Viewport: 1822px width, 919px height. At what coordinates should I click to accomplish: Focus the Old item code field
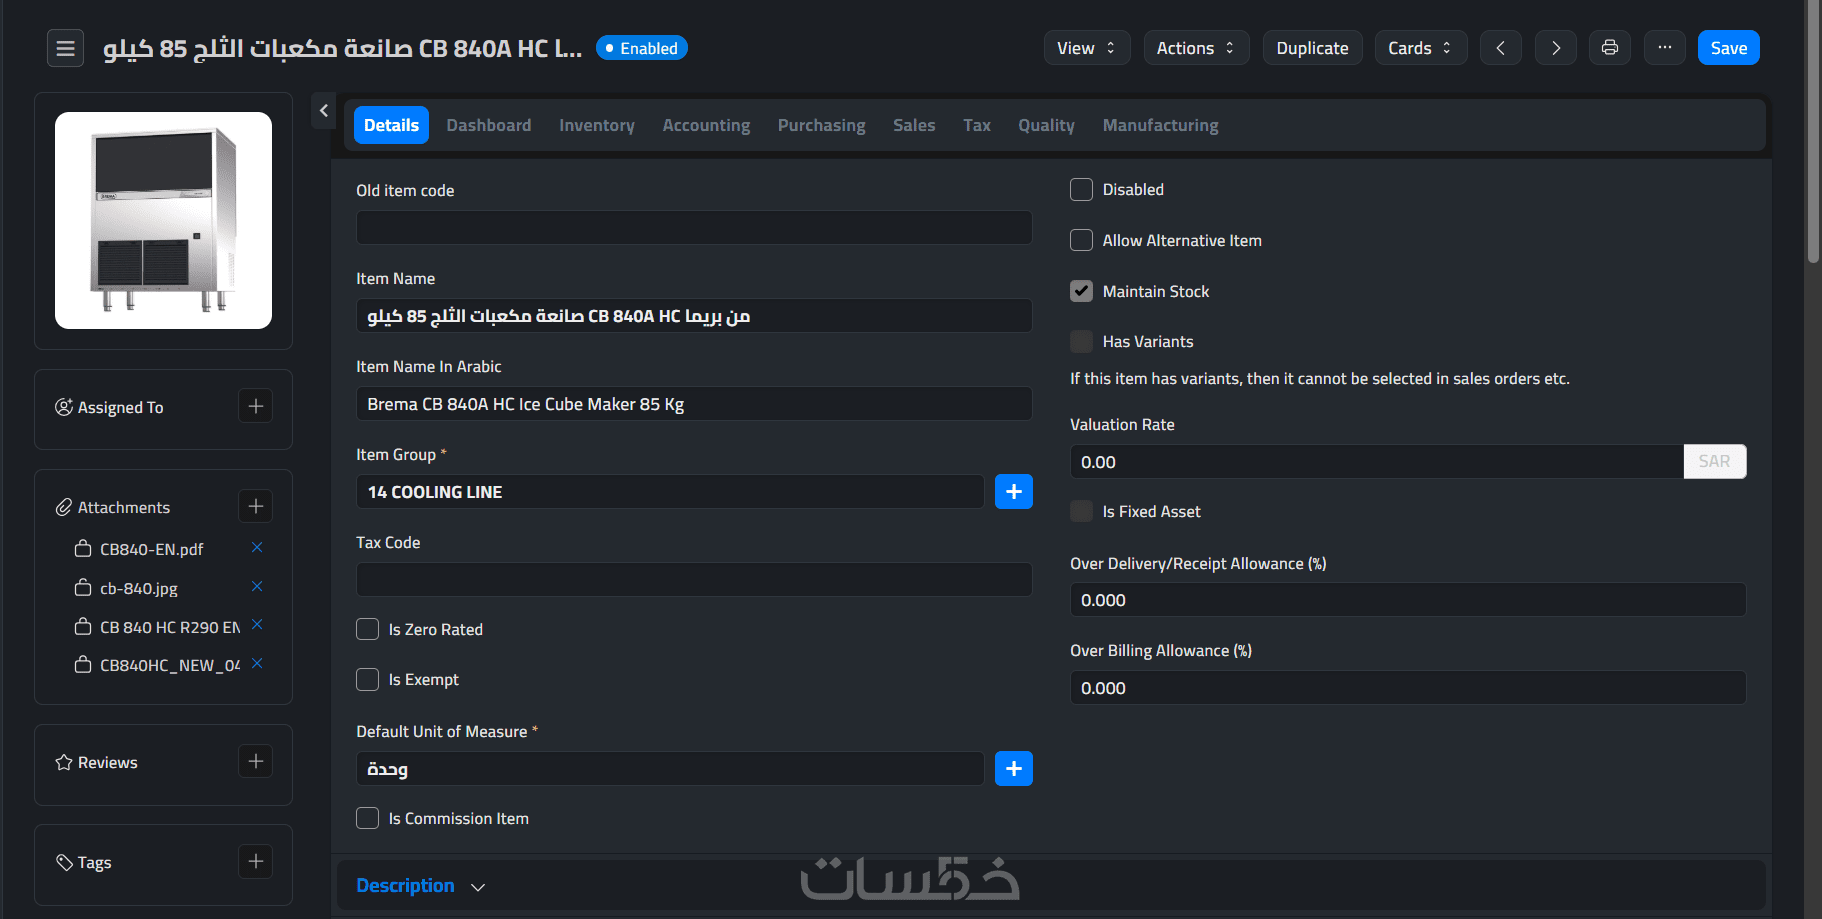click(694, 228)
